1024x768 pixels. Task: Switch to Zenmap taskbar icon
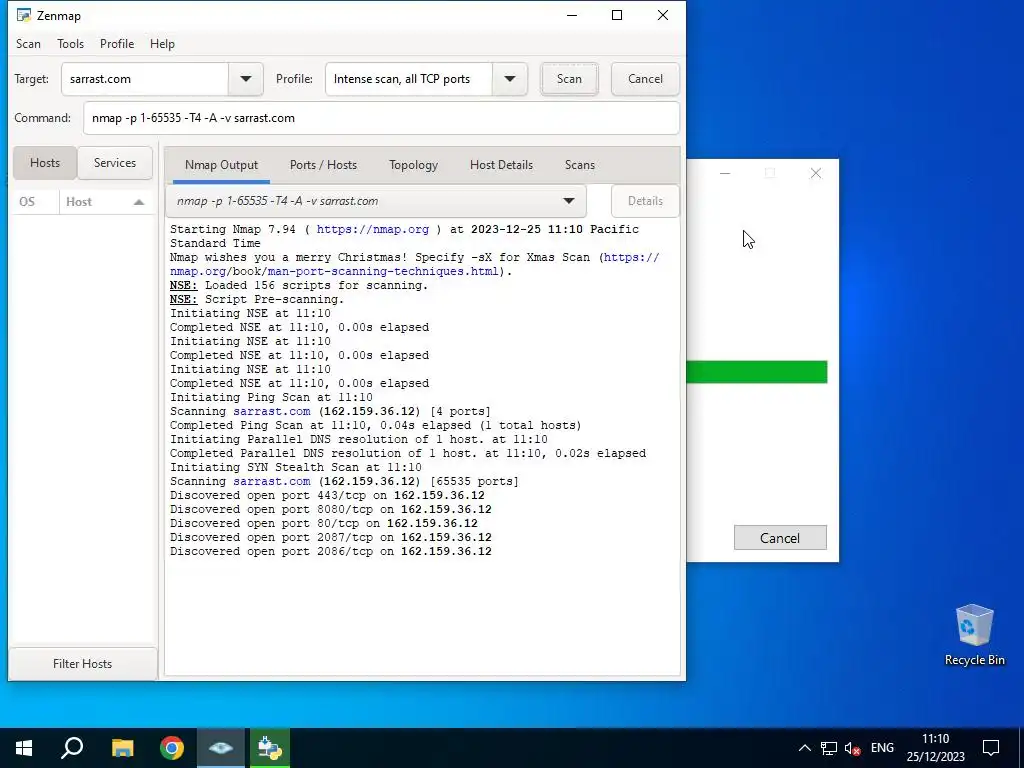[221, 748]
